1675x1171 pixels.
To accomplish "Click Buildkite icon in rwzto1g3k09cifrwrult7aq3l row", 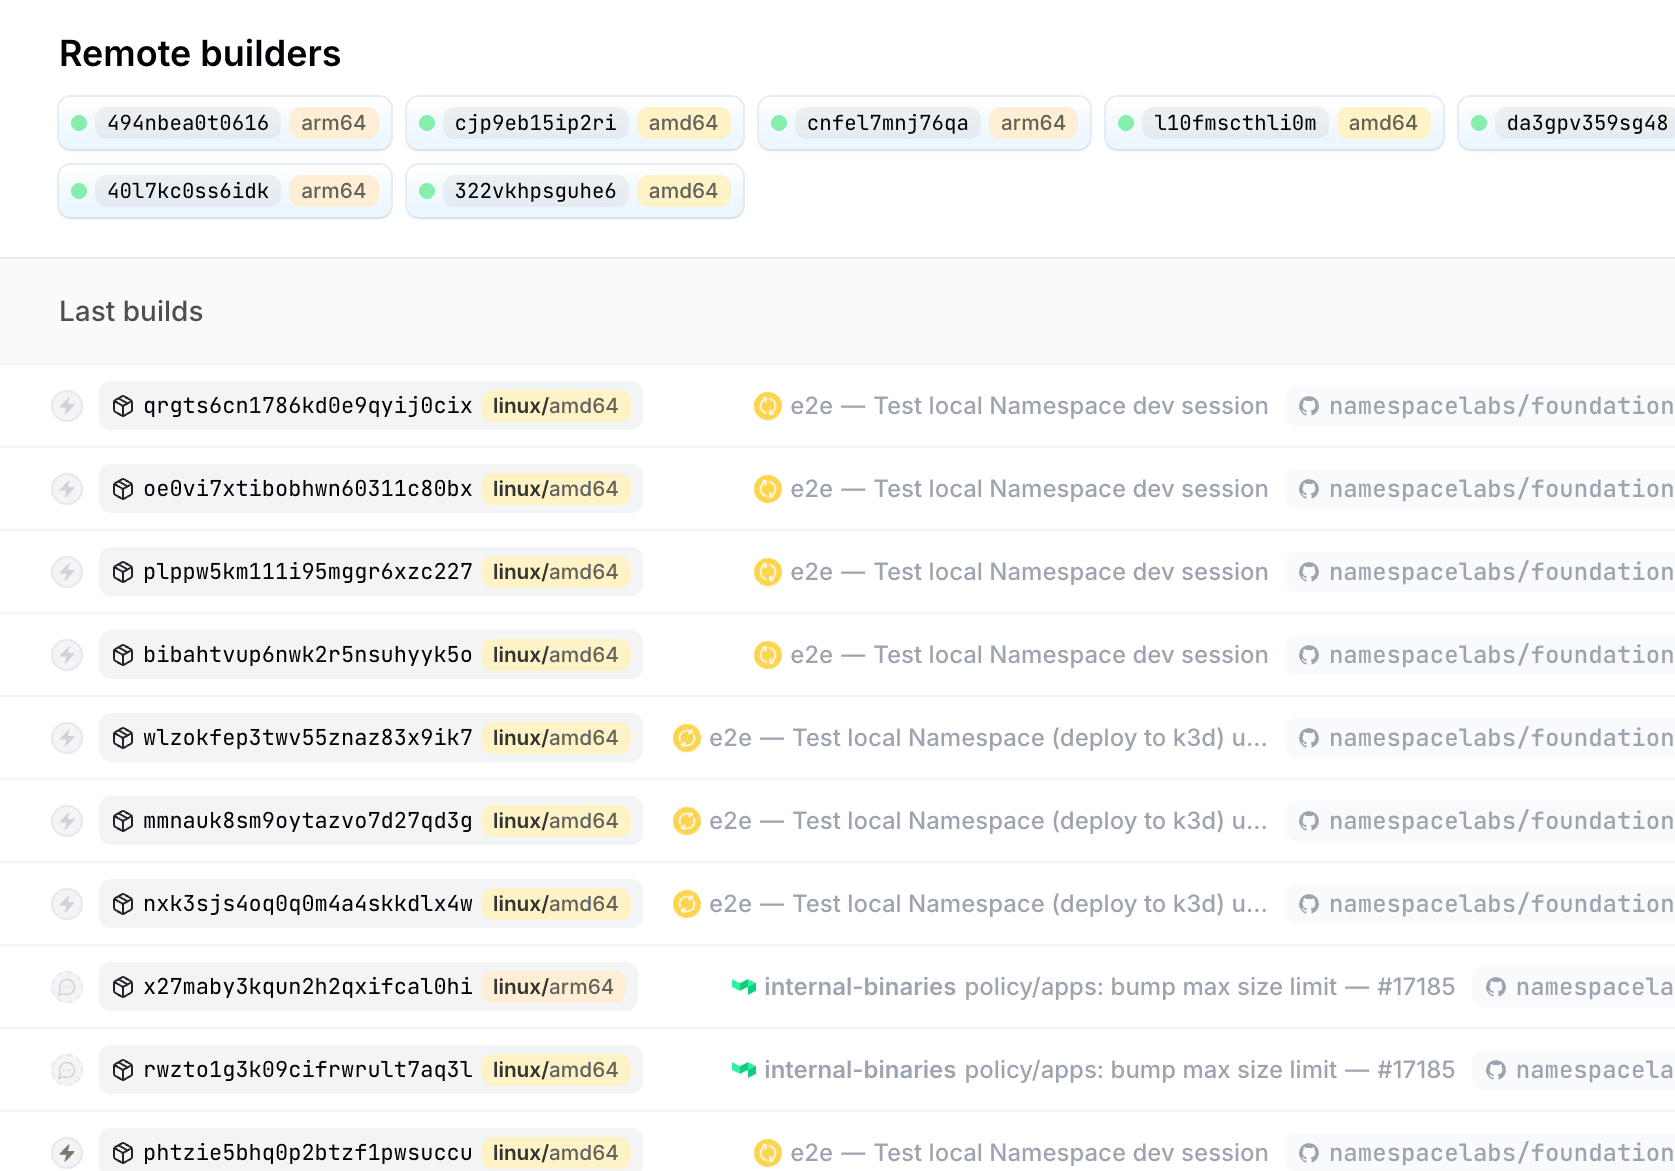I will point(743,1070).
